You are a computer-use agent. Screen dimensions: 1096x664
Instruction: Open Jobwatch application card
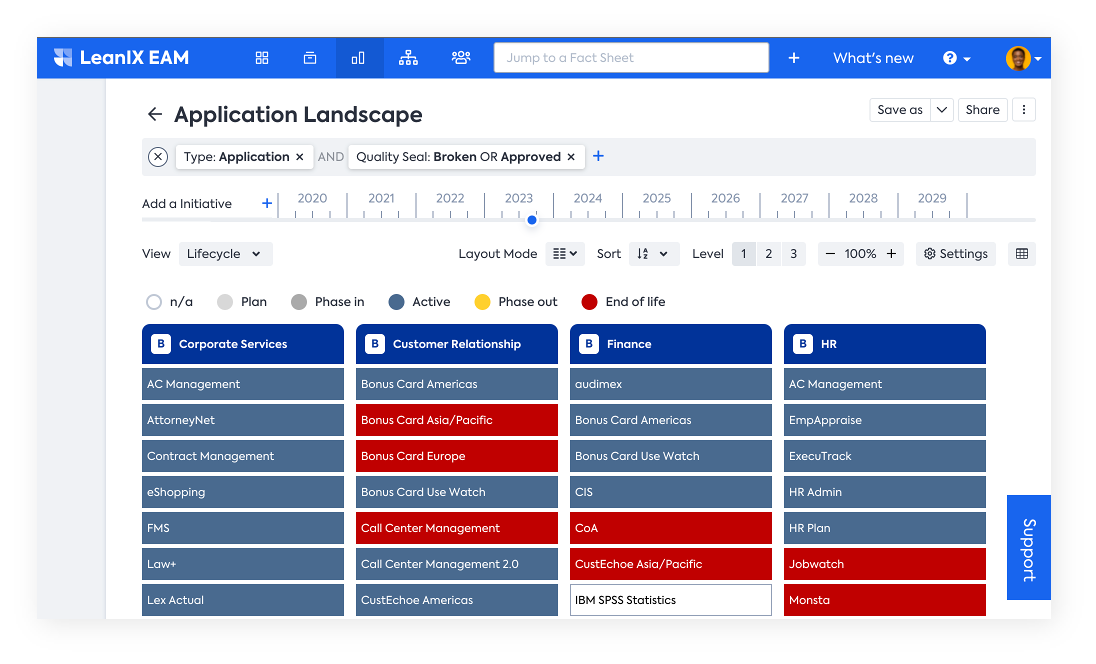point(884,564)
